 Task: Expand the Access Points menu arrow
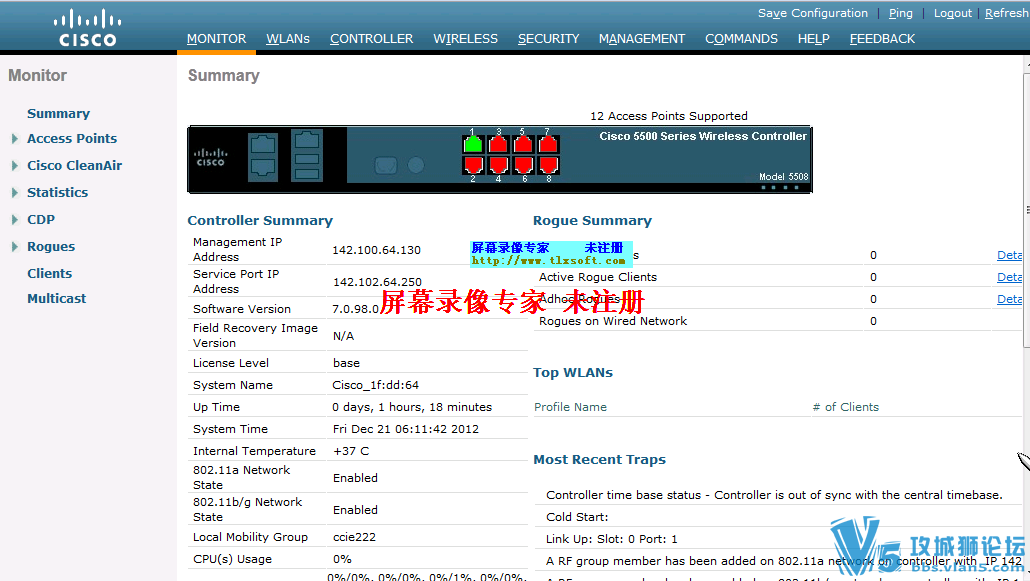point(14,139)
